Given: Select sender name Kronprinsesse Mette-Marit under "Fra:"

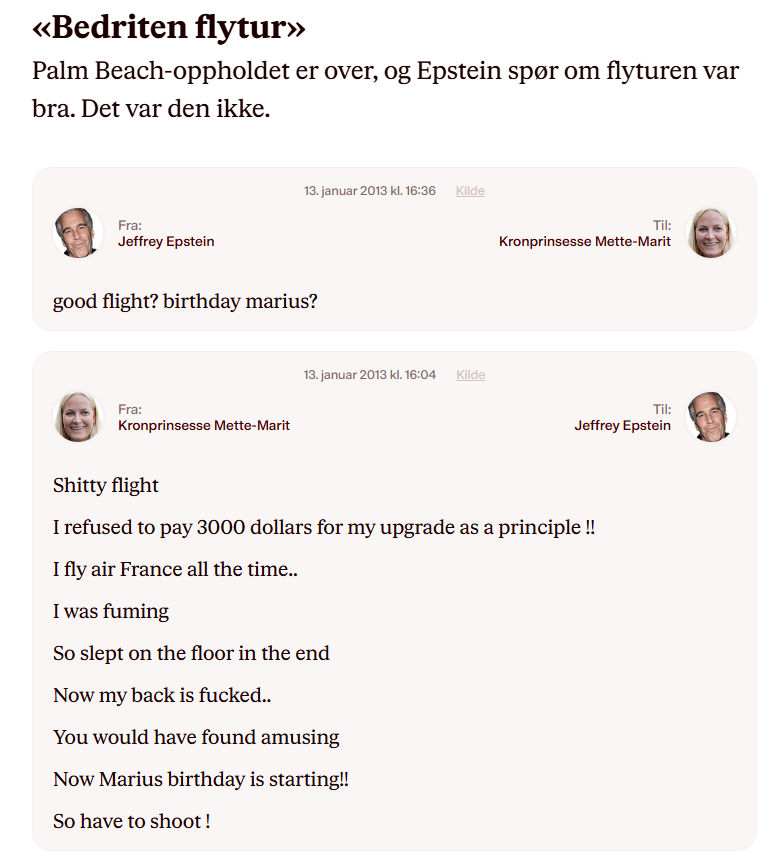Looking at the screenshot, I should [204, 426].
